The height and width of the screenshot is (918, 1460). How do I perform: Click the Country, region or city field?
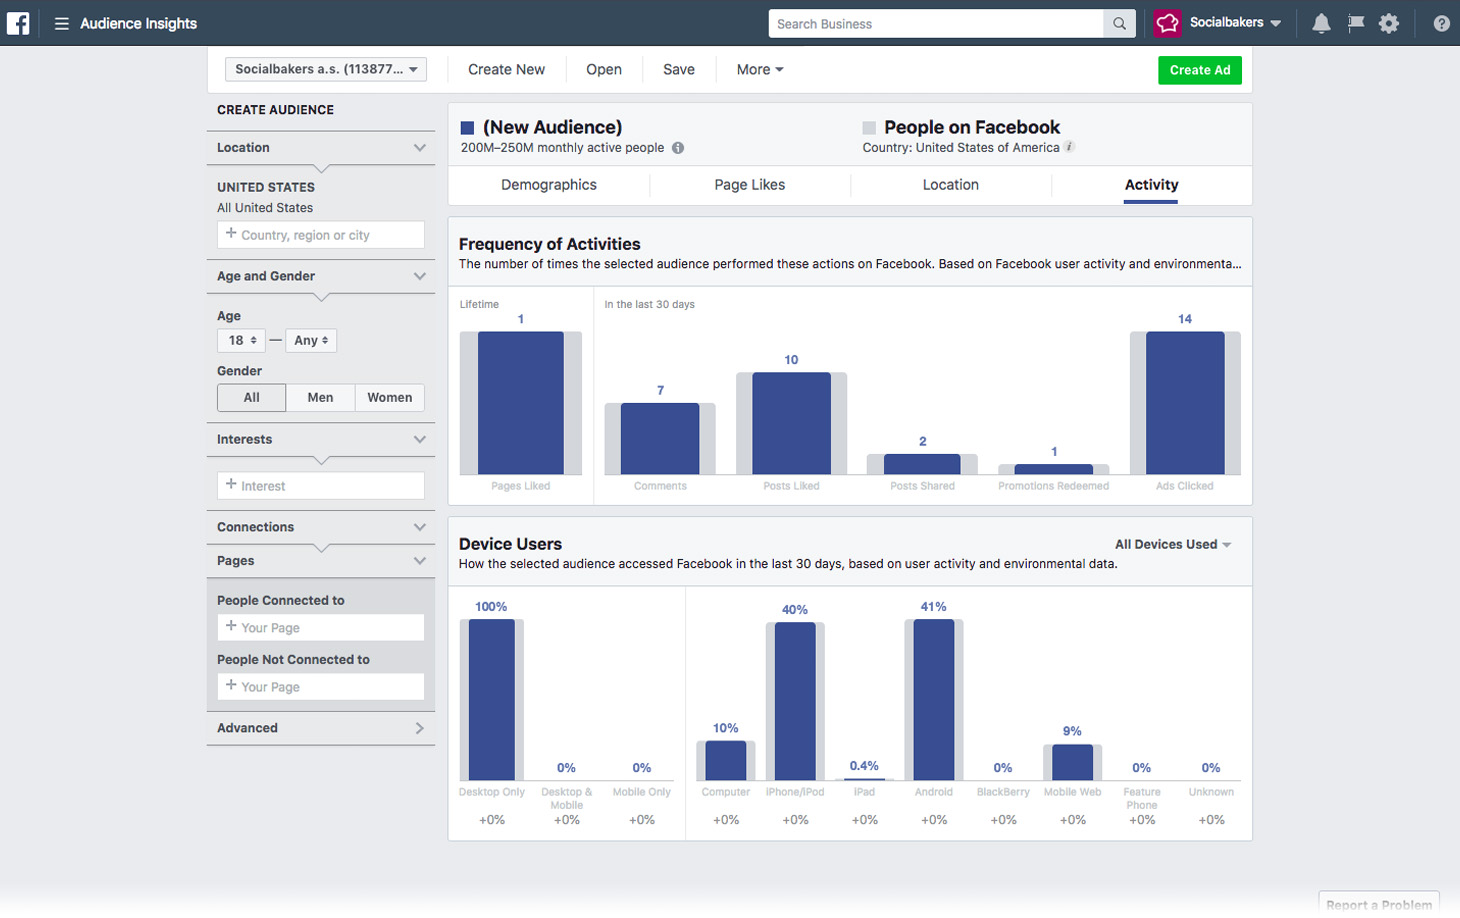pos(321,235)
